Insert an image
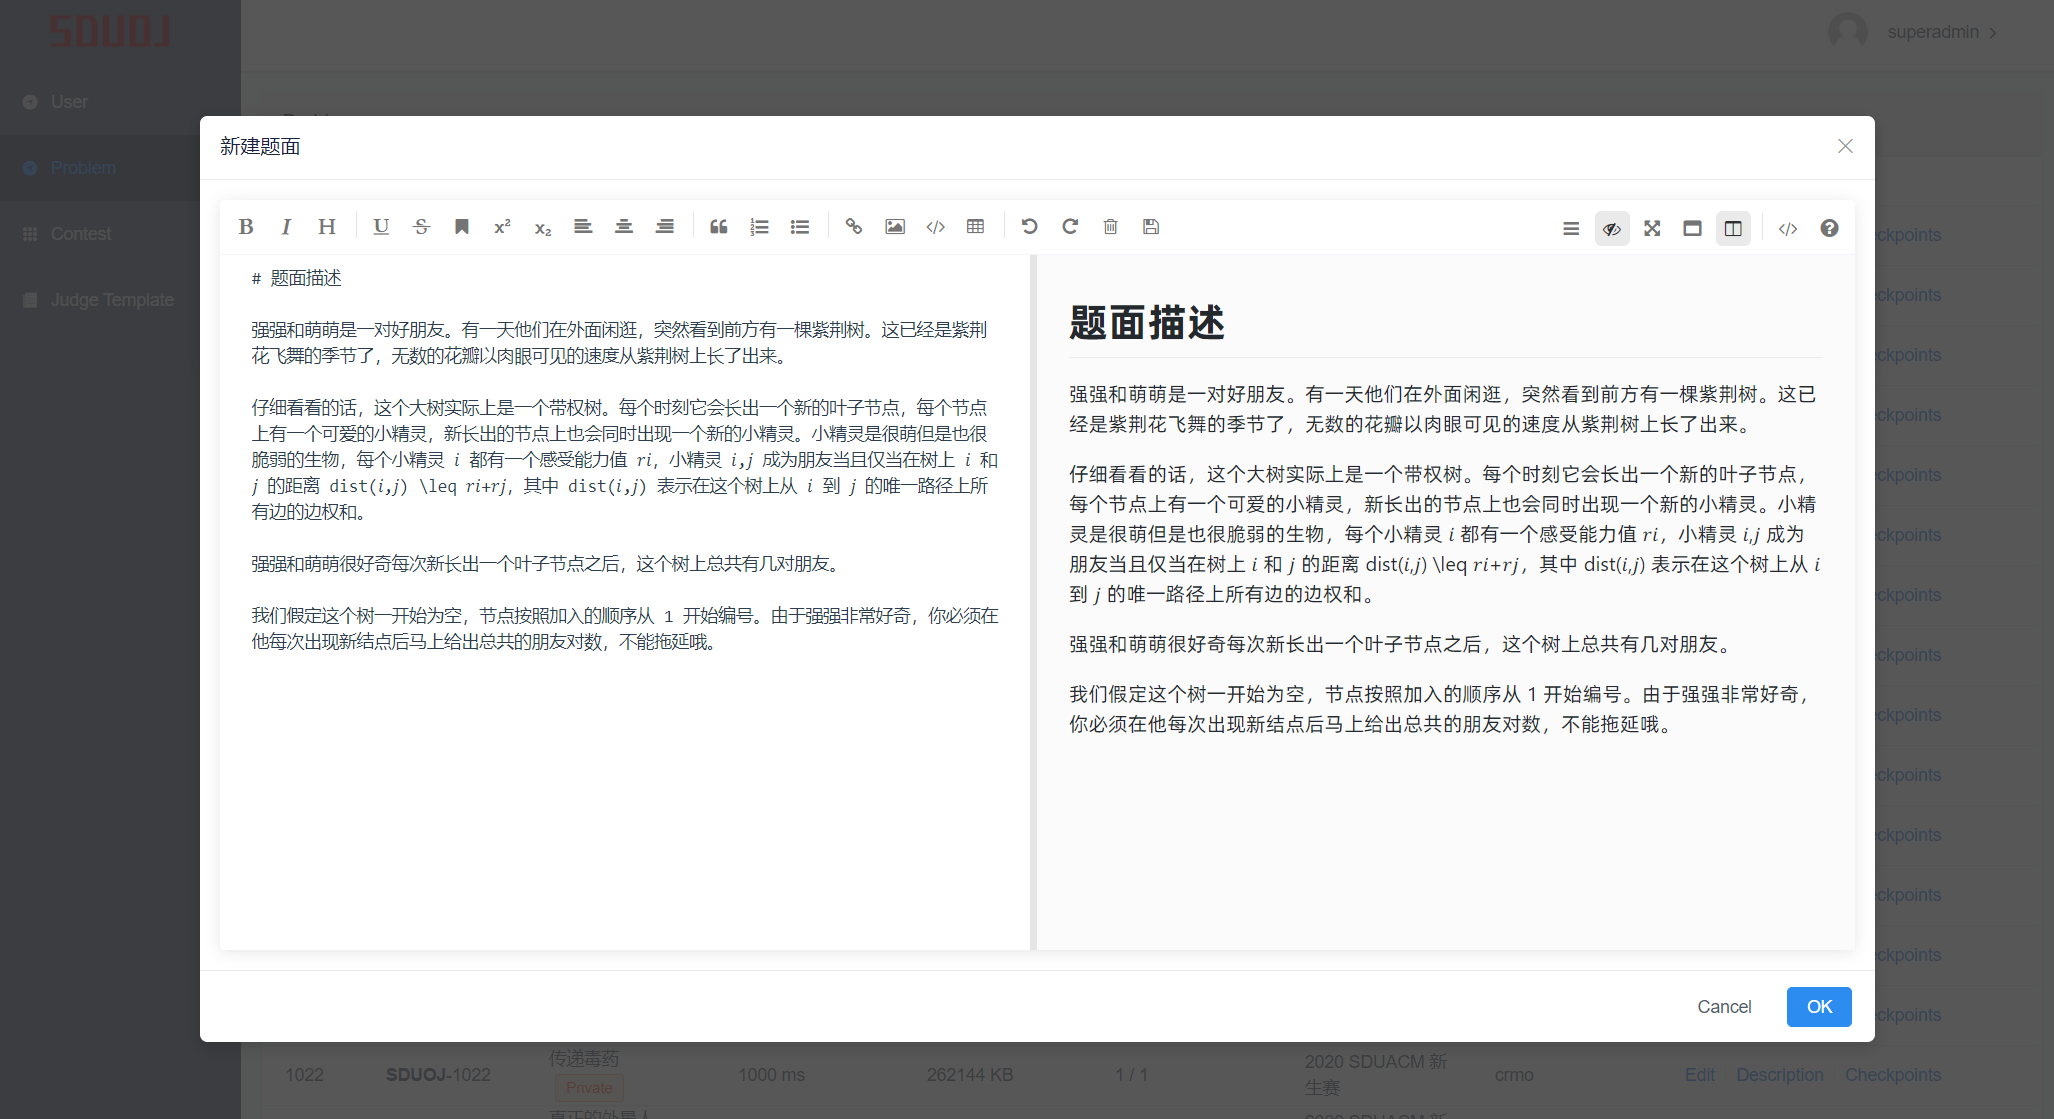Image resolution: width=2054 pixels, height=1119 pixels. coord(895,227)
